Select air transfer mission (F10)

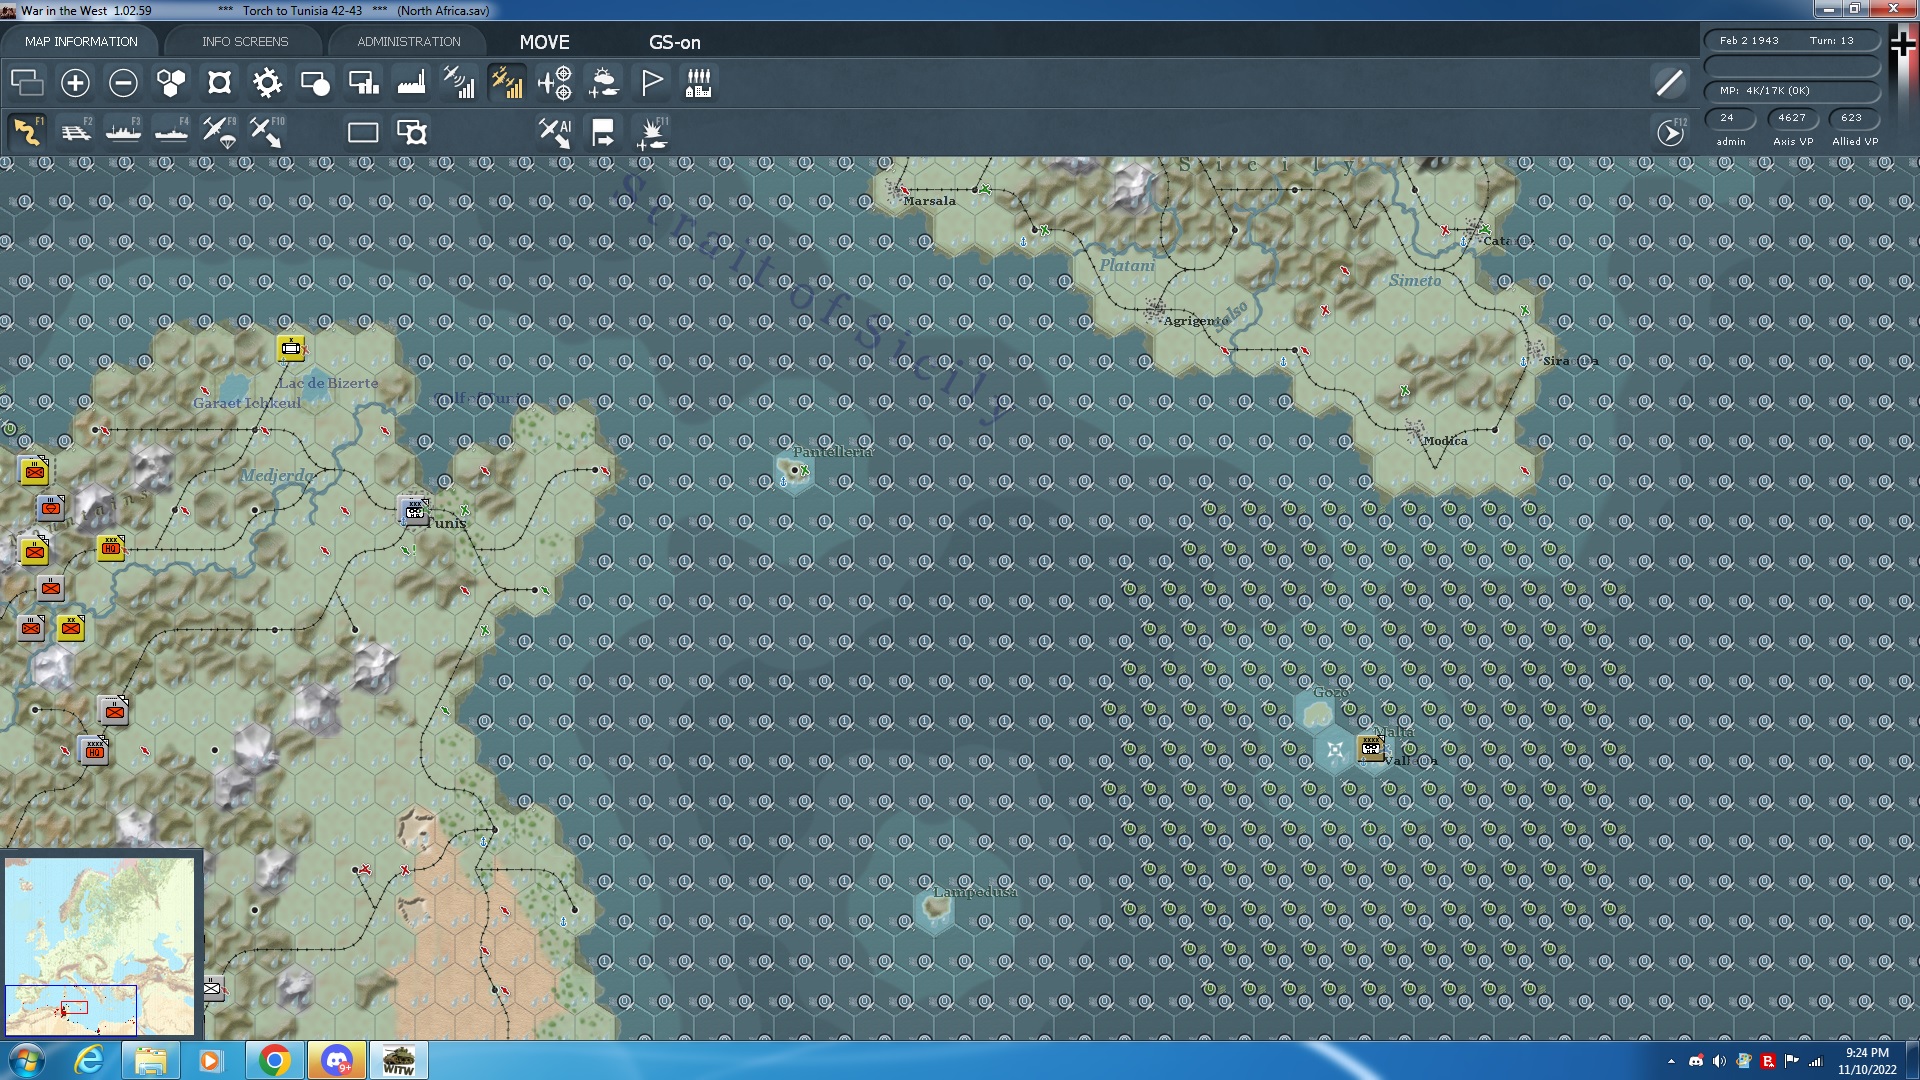[x=266, y=131]
